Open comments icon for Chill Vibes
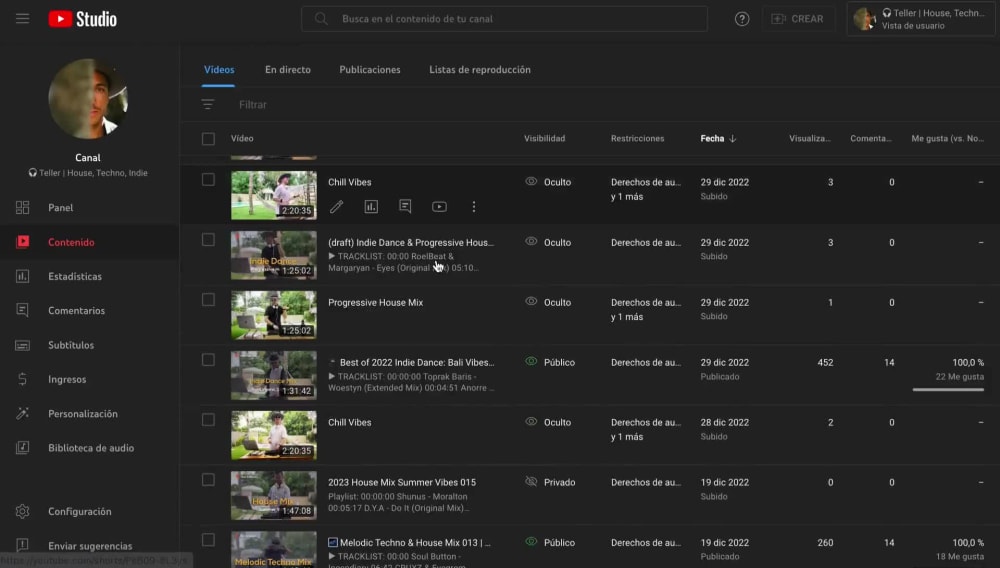This screenshot has width=1000, height=568. point(405,207)
